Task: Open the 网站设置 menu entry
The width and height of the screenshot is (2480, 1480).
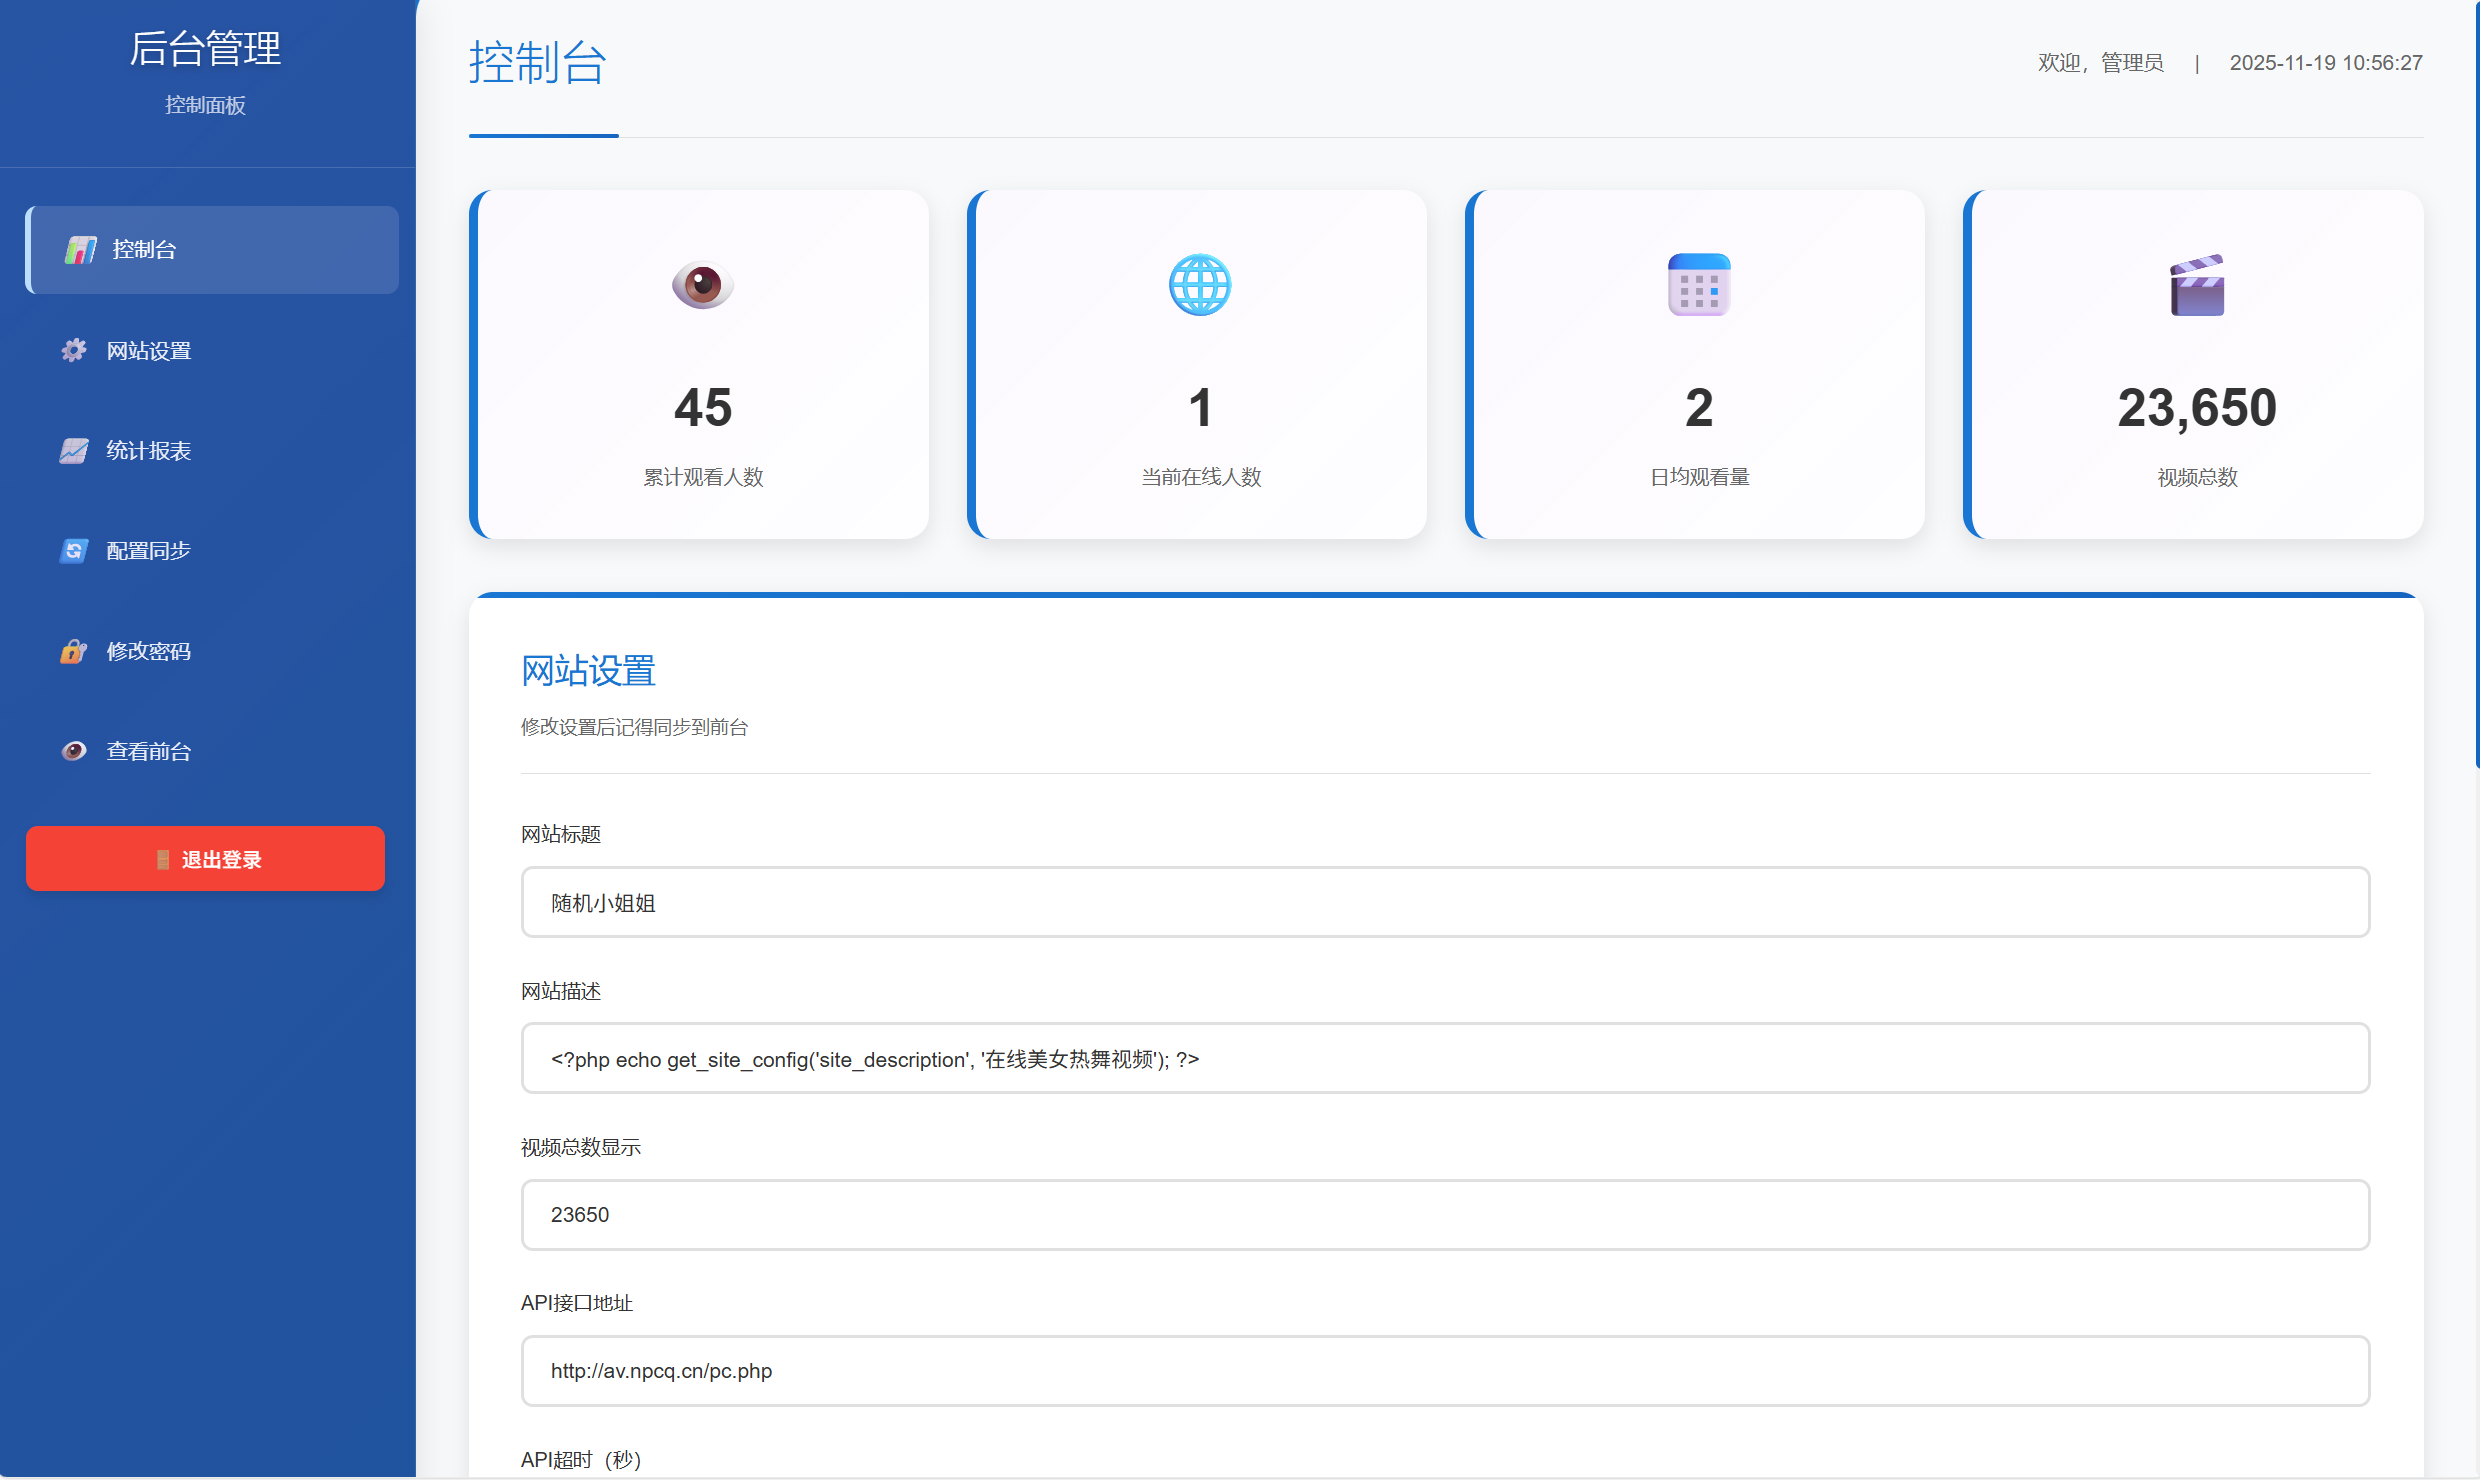Action: [x=150, y=350]
